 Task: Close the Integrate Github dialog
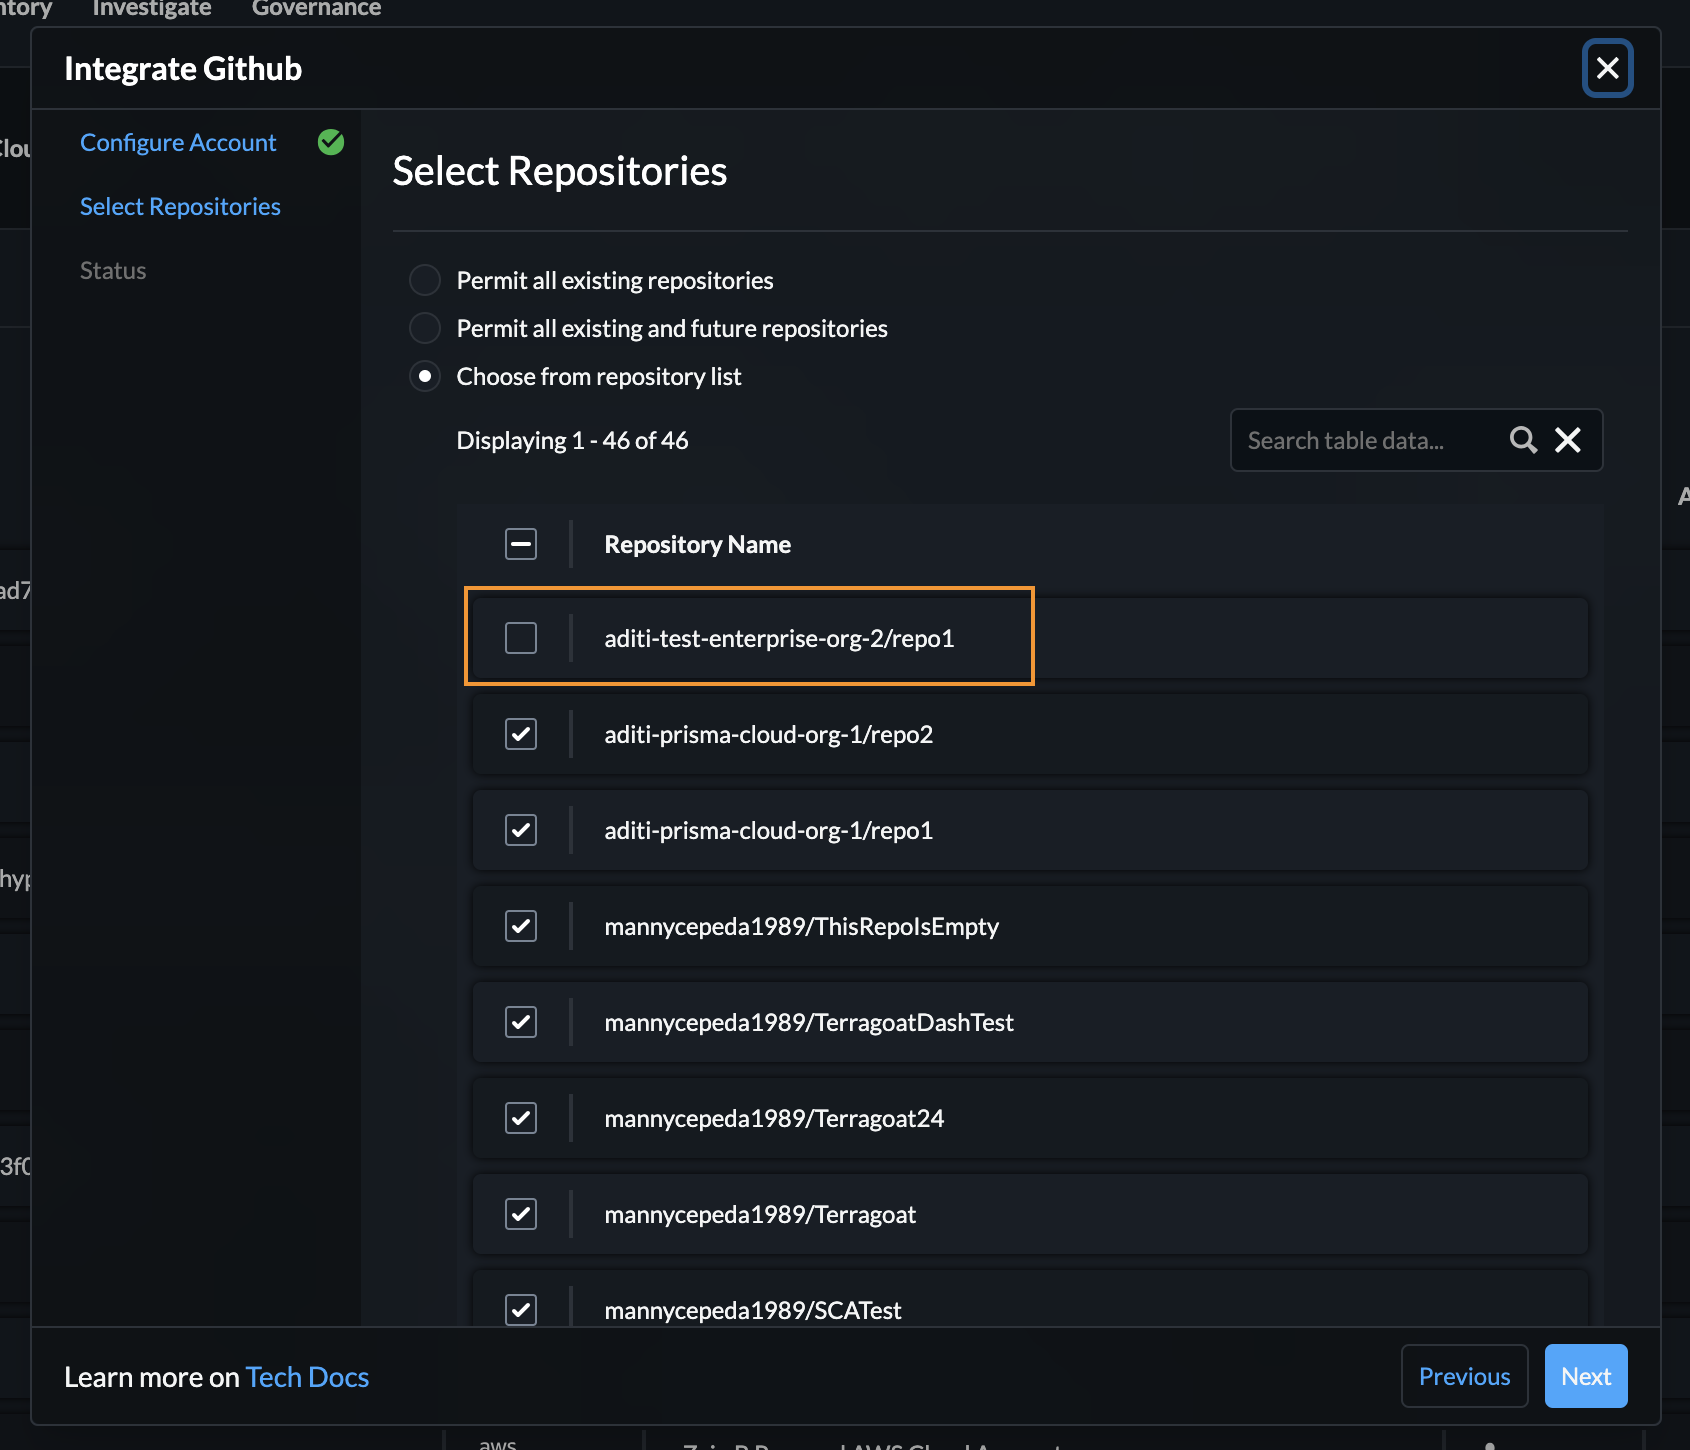tap(1607, 68)
